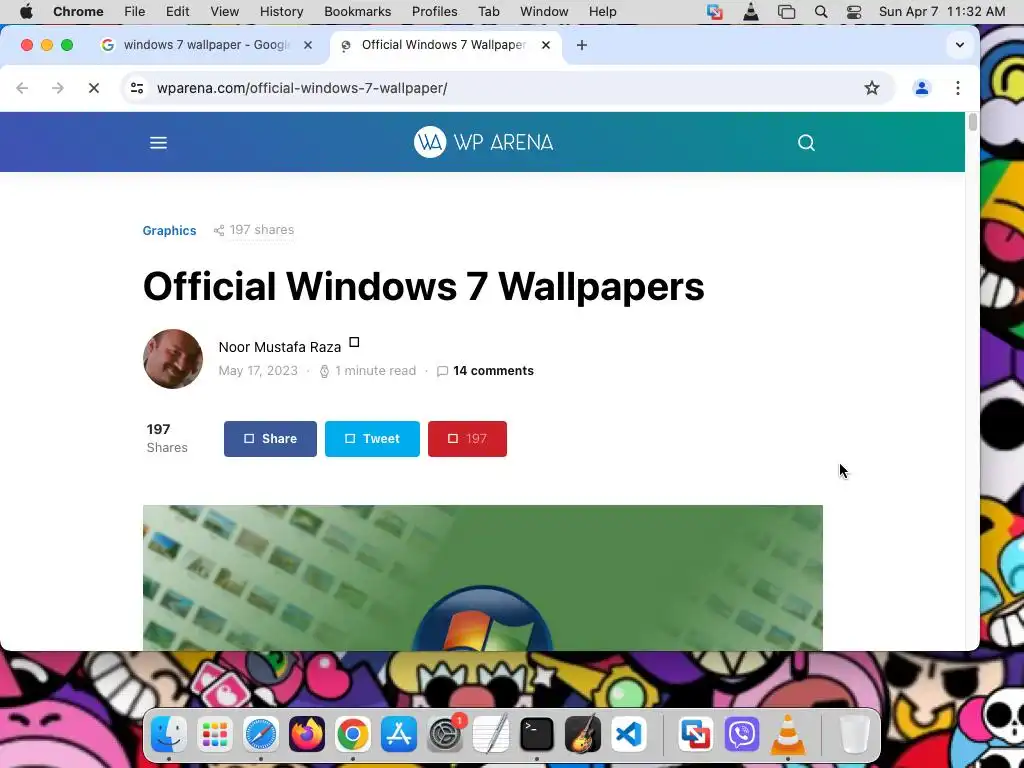Open the Help menu

coord(602,12)
